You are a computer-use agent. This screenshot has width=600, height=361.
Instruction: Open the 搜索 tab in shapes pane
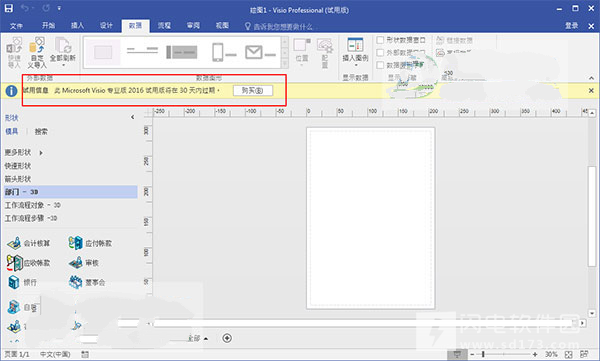tap(41, 131)
